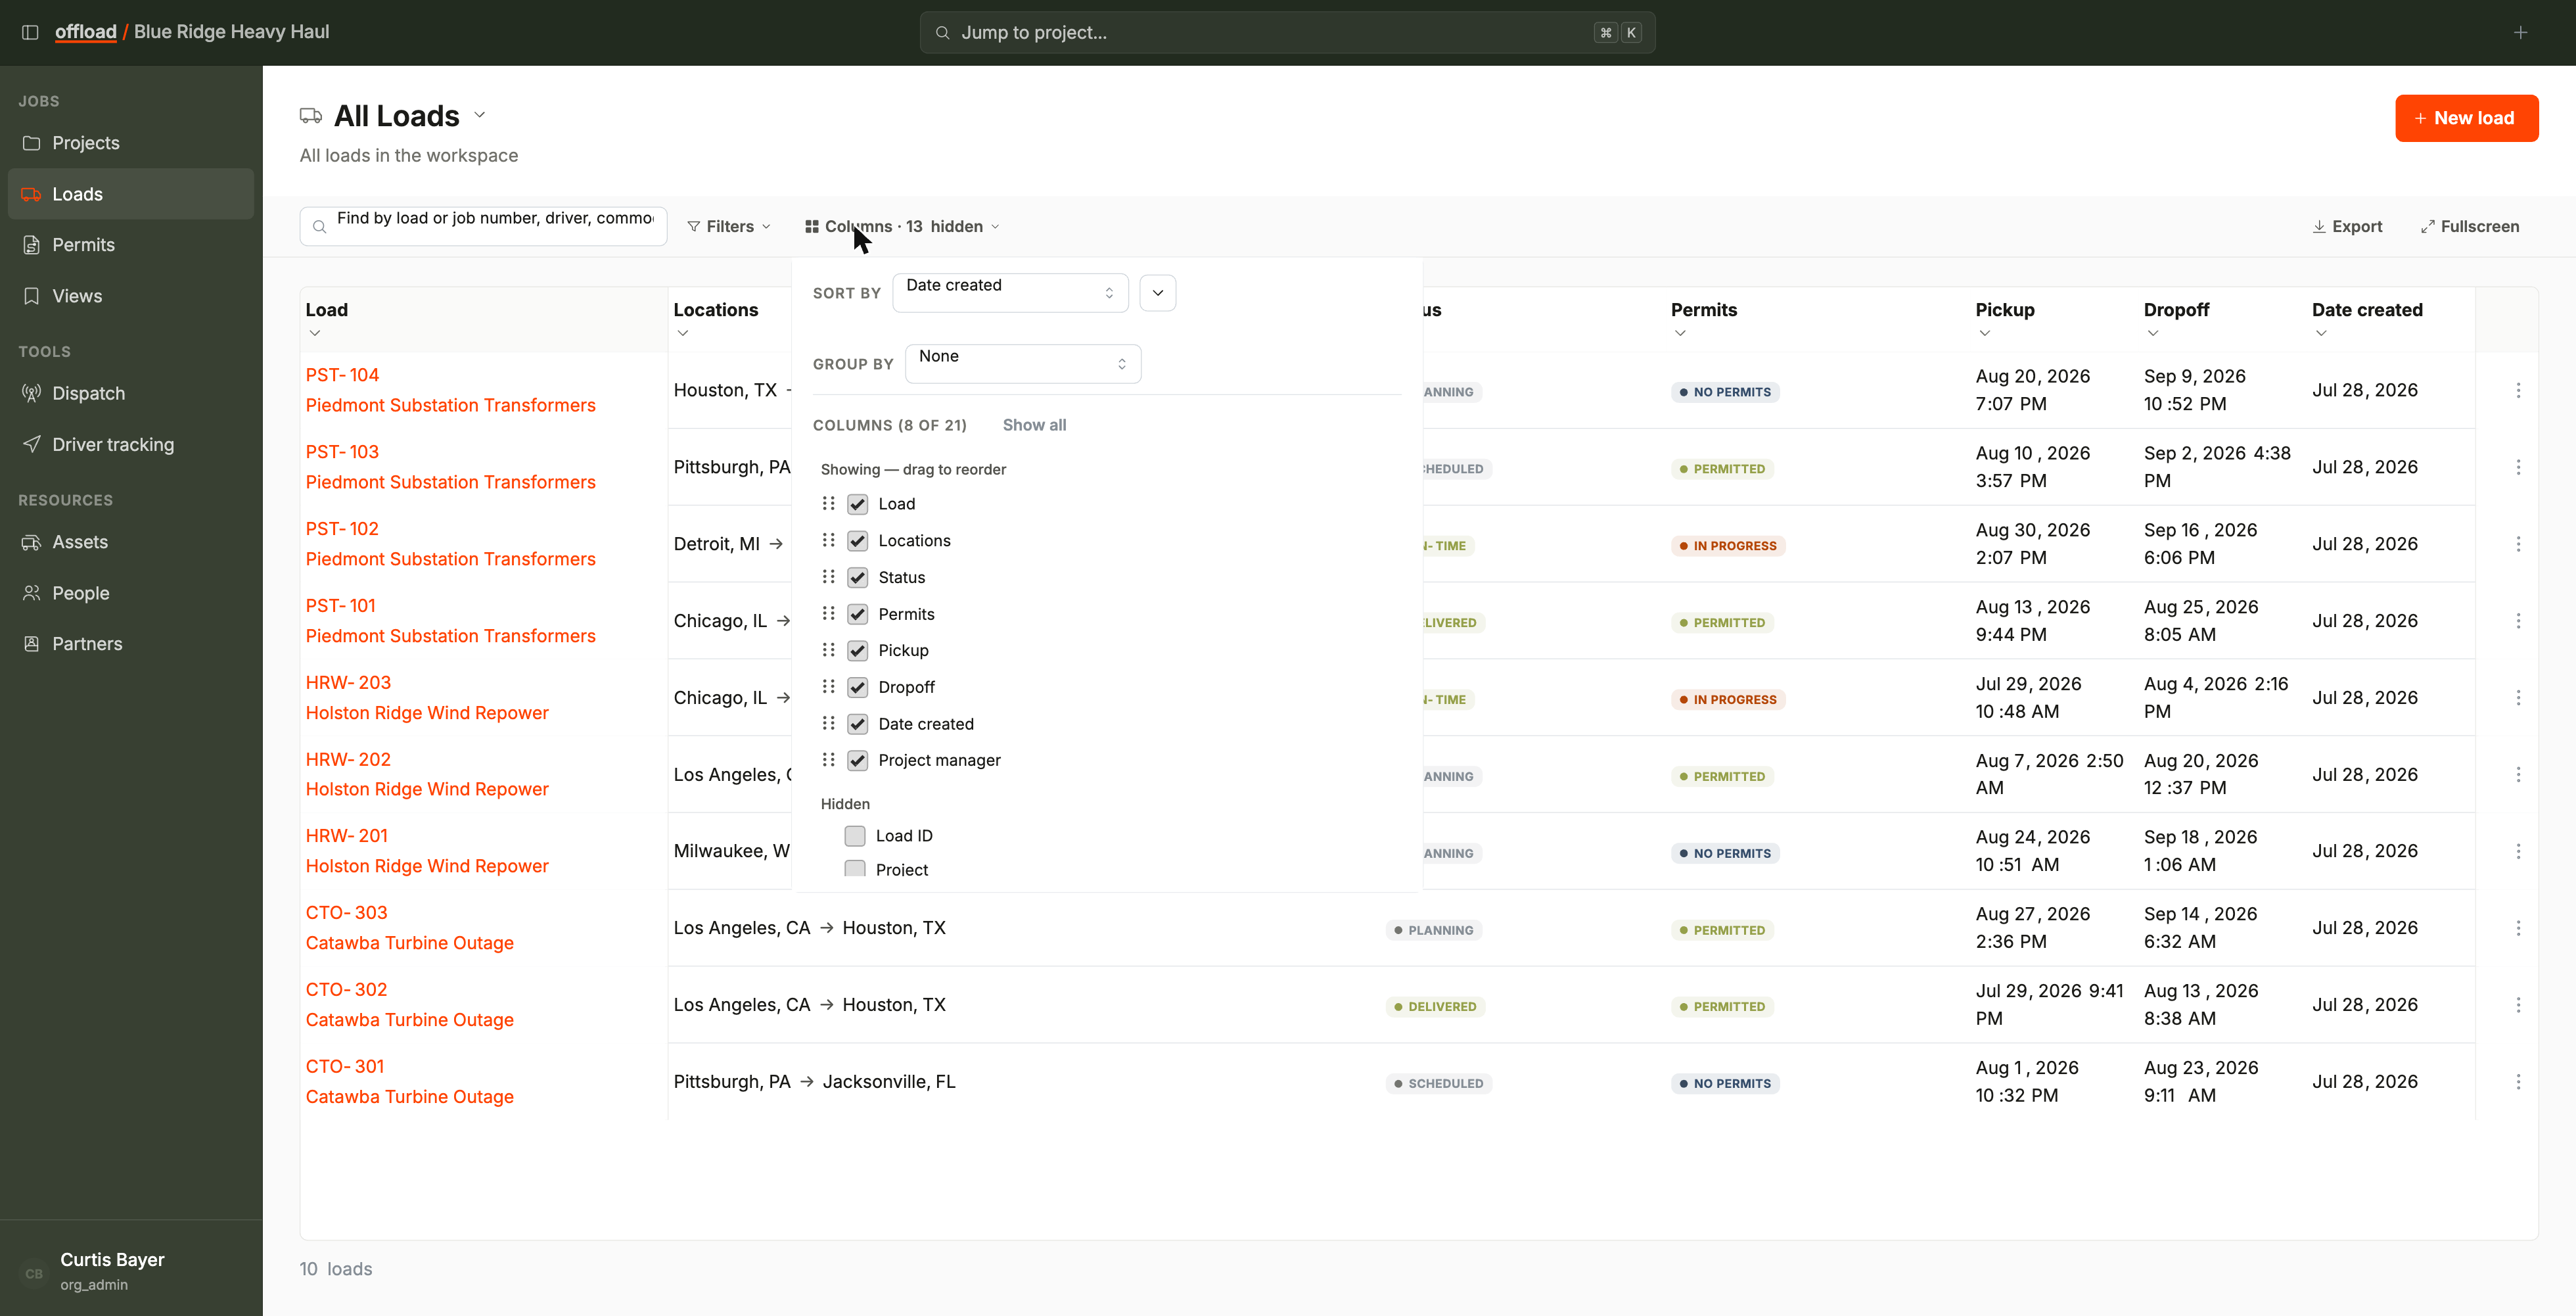Screen dimensions: 2576x1316
Task: Open row actions for HRW-202
Action: point(2518,775)
